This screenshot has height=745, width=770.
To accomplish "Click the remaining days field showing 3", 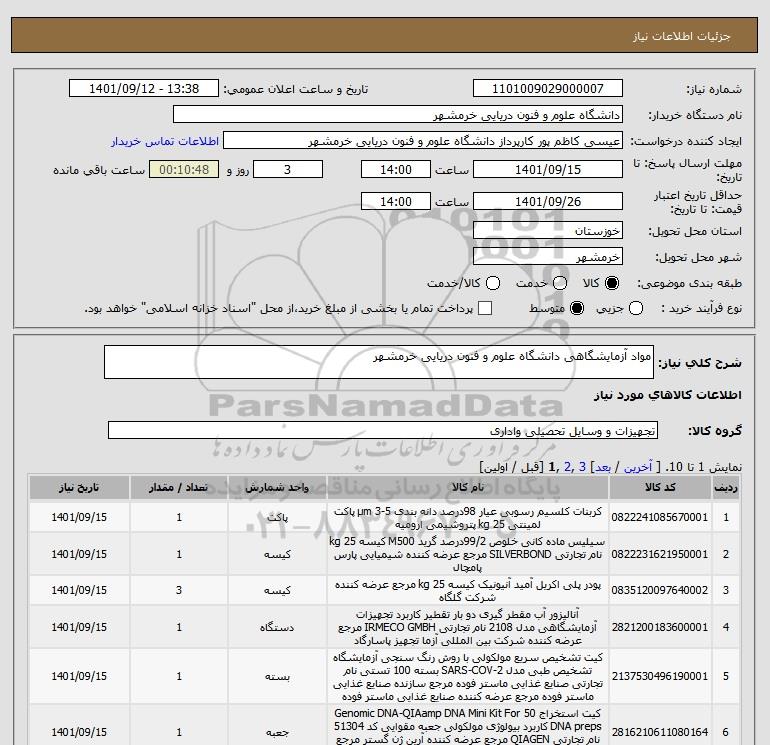I will pyautogui.click(x=288, y=169).
